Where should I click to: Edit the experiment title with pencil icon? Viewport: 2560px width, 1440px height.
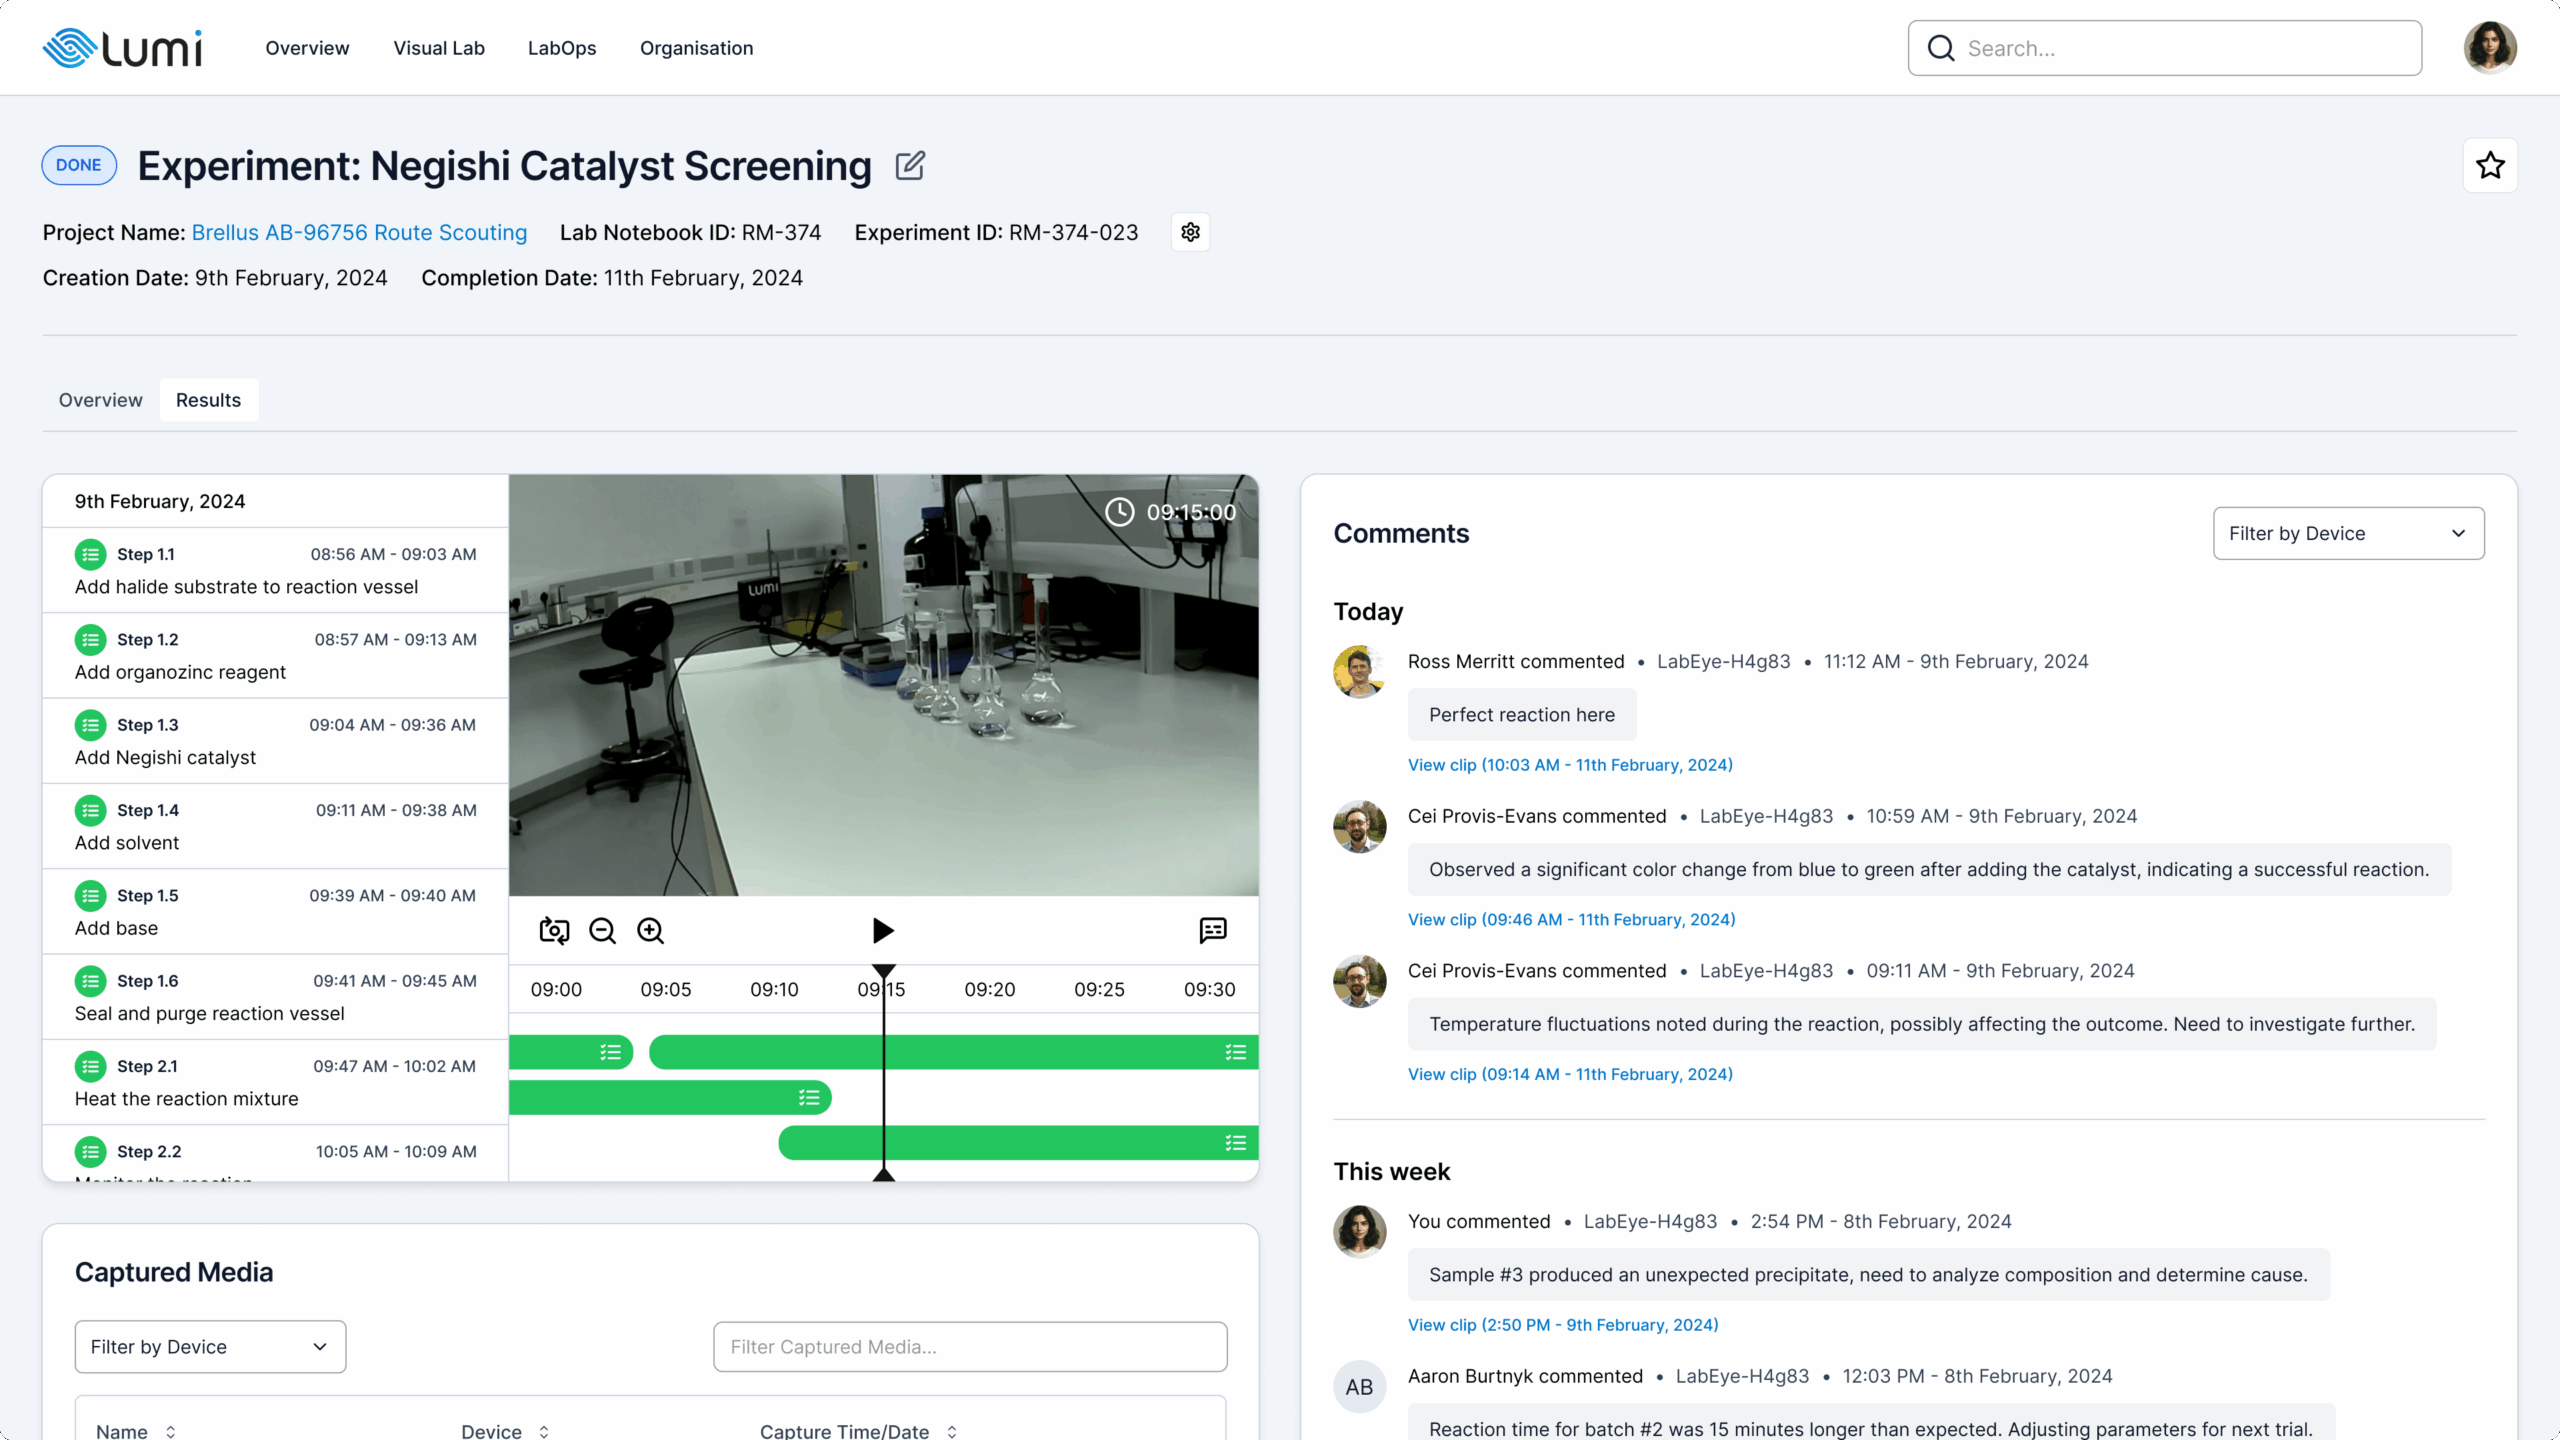[910, 165]
